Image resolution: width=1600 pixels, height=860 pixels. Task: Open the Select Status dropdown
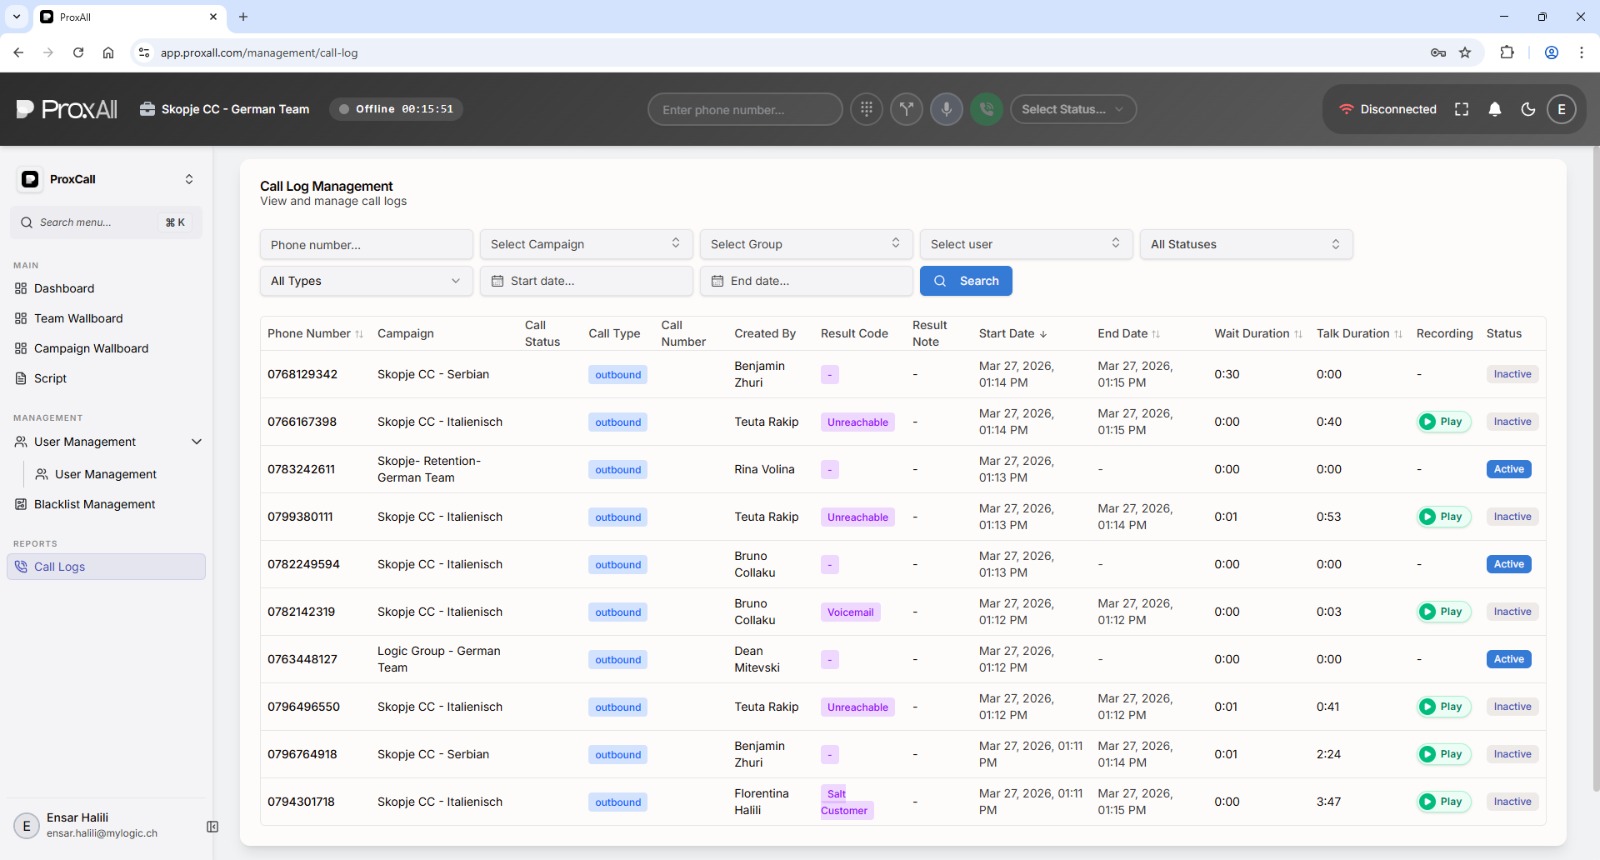point(1073,109)
